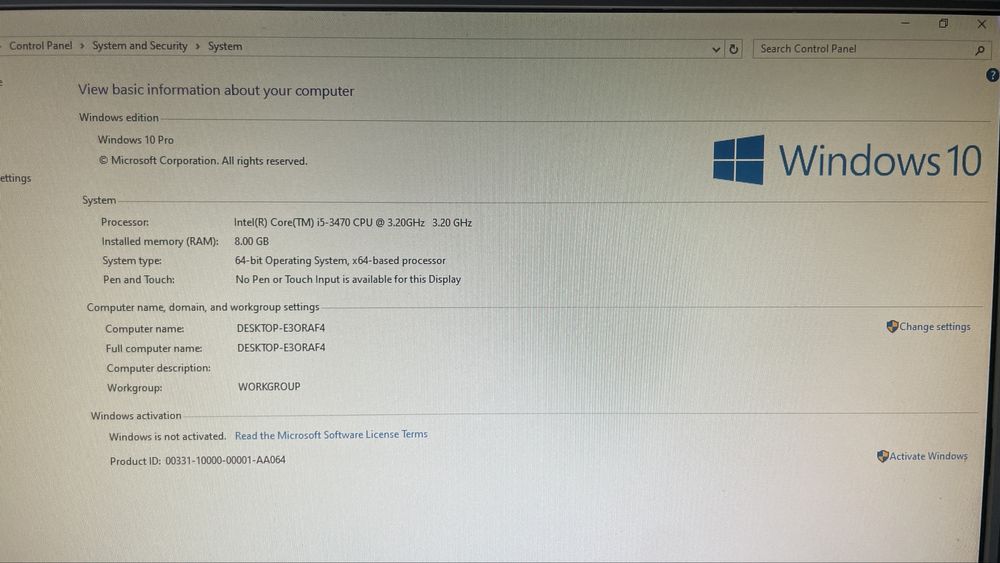Viewport: 1000px width, 563px height.
Task: Click the Microsoft Corporation copyright text
Action: click(203, 161)
